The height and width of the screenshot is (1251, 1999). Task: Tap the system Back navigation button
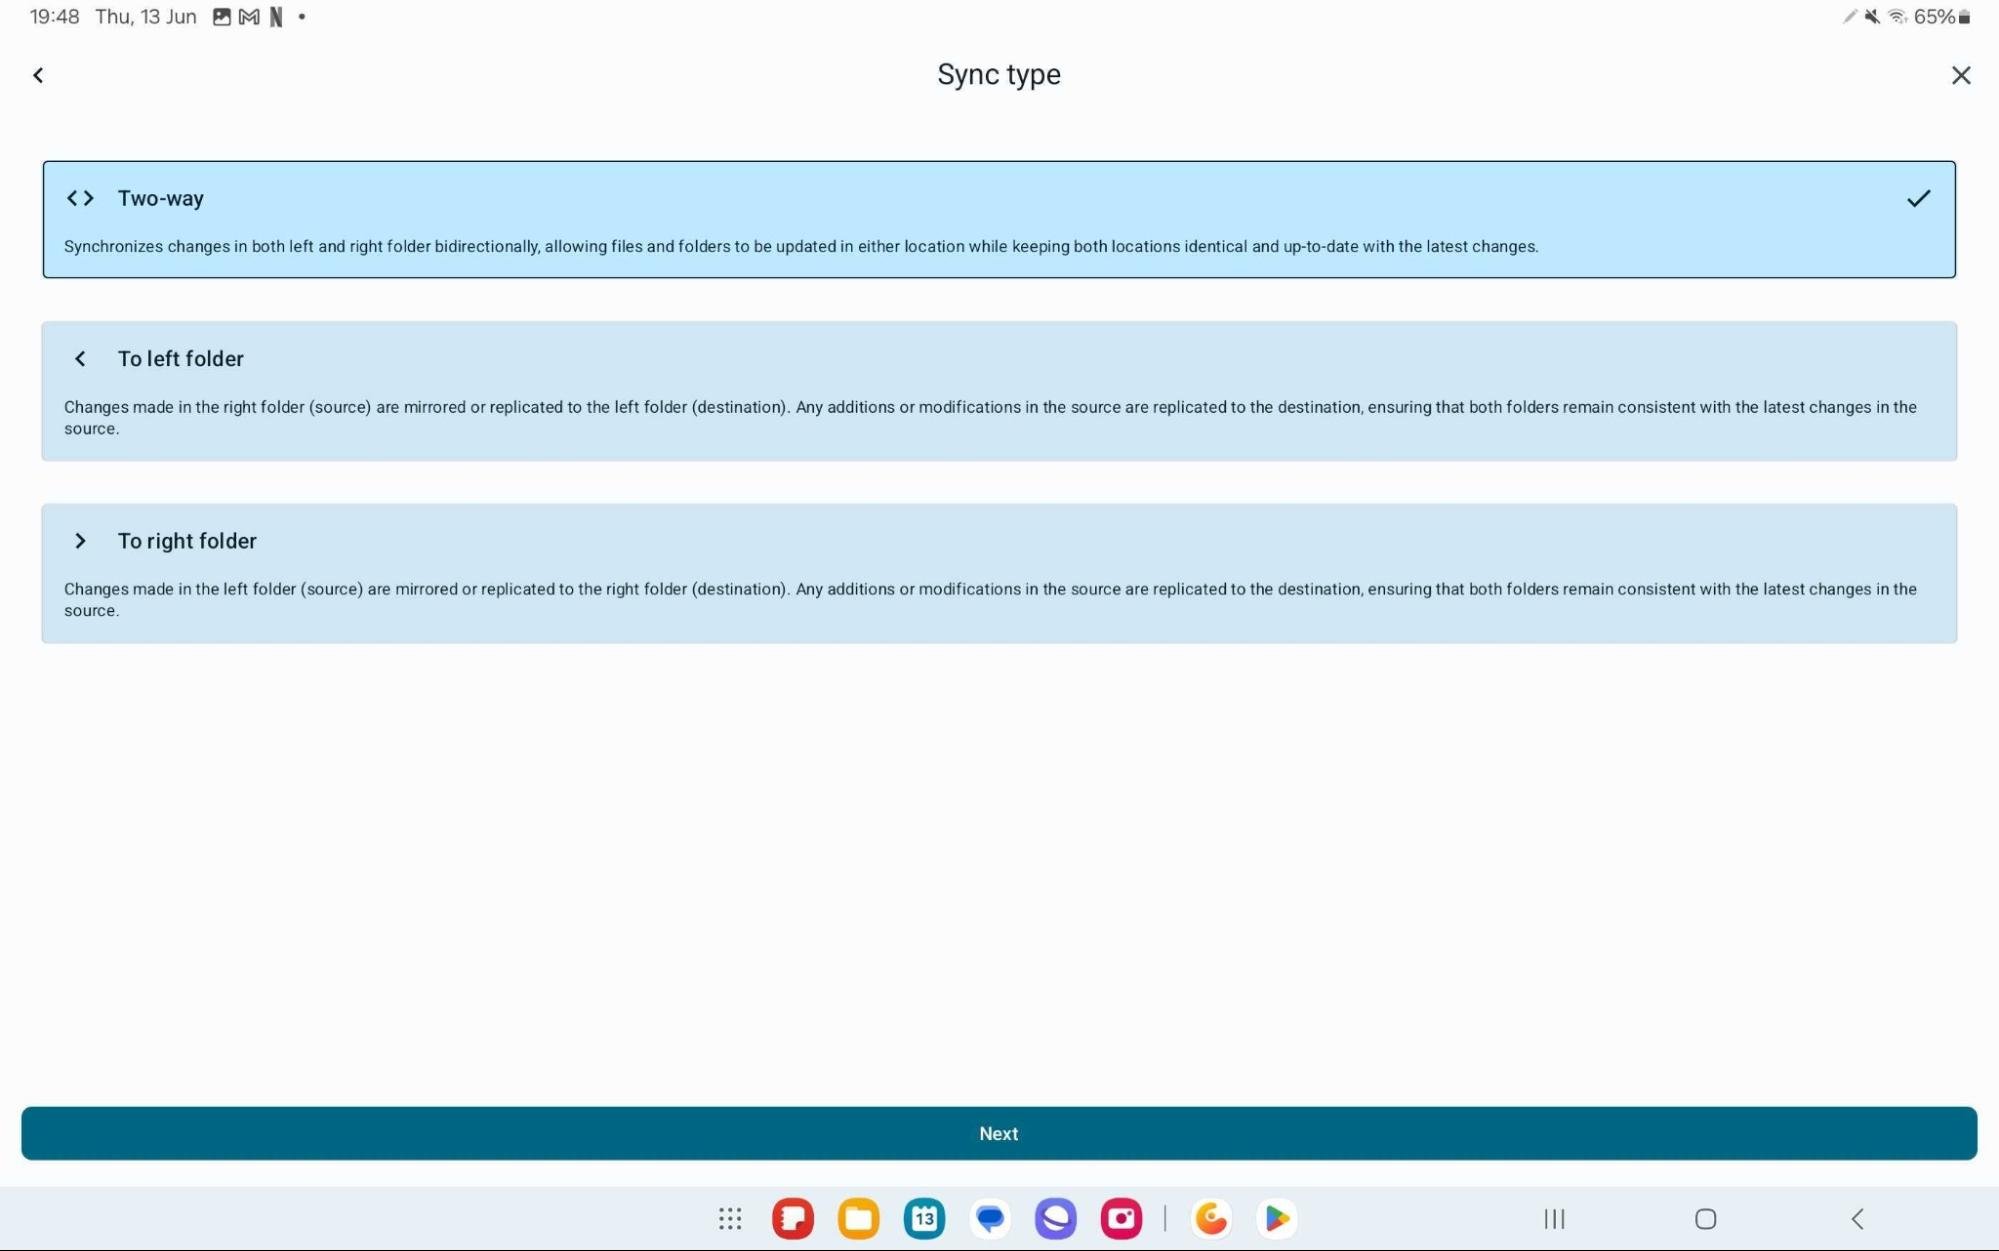coord(1858,1218)
